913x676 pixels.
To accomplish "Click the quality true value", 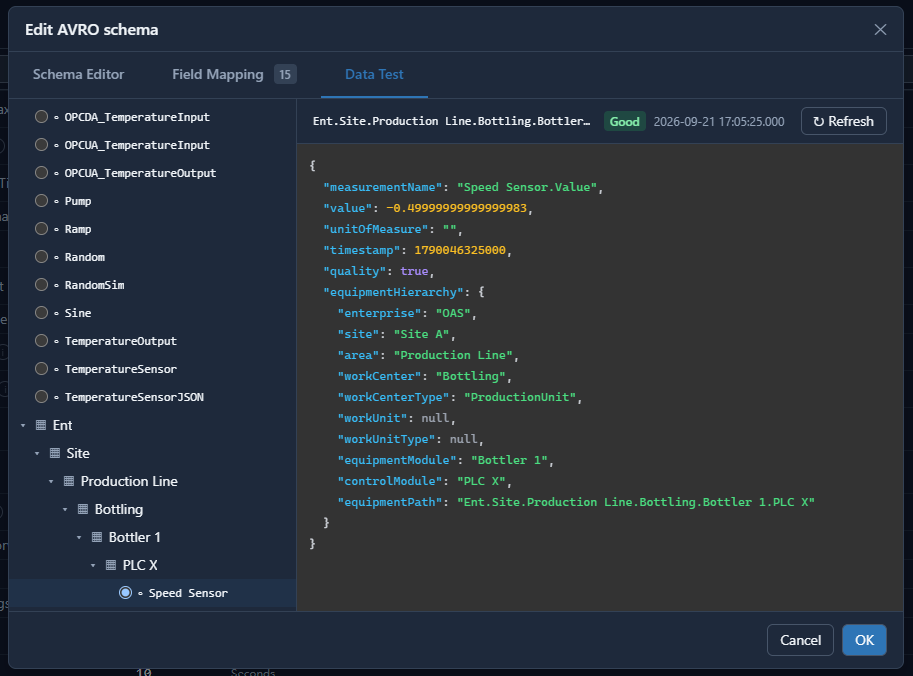I will [414, 271].
